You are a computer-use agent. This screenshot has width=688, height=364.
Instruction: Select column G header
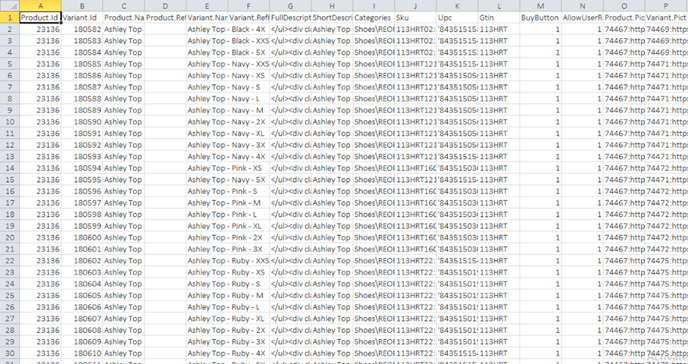click(x=290, y=6)
